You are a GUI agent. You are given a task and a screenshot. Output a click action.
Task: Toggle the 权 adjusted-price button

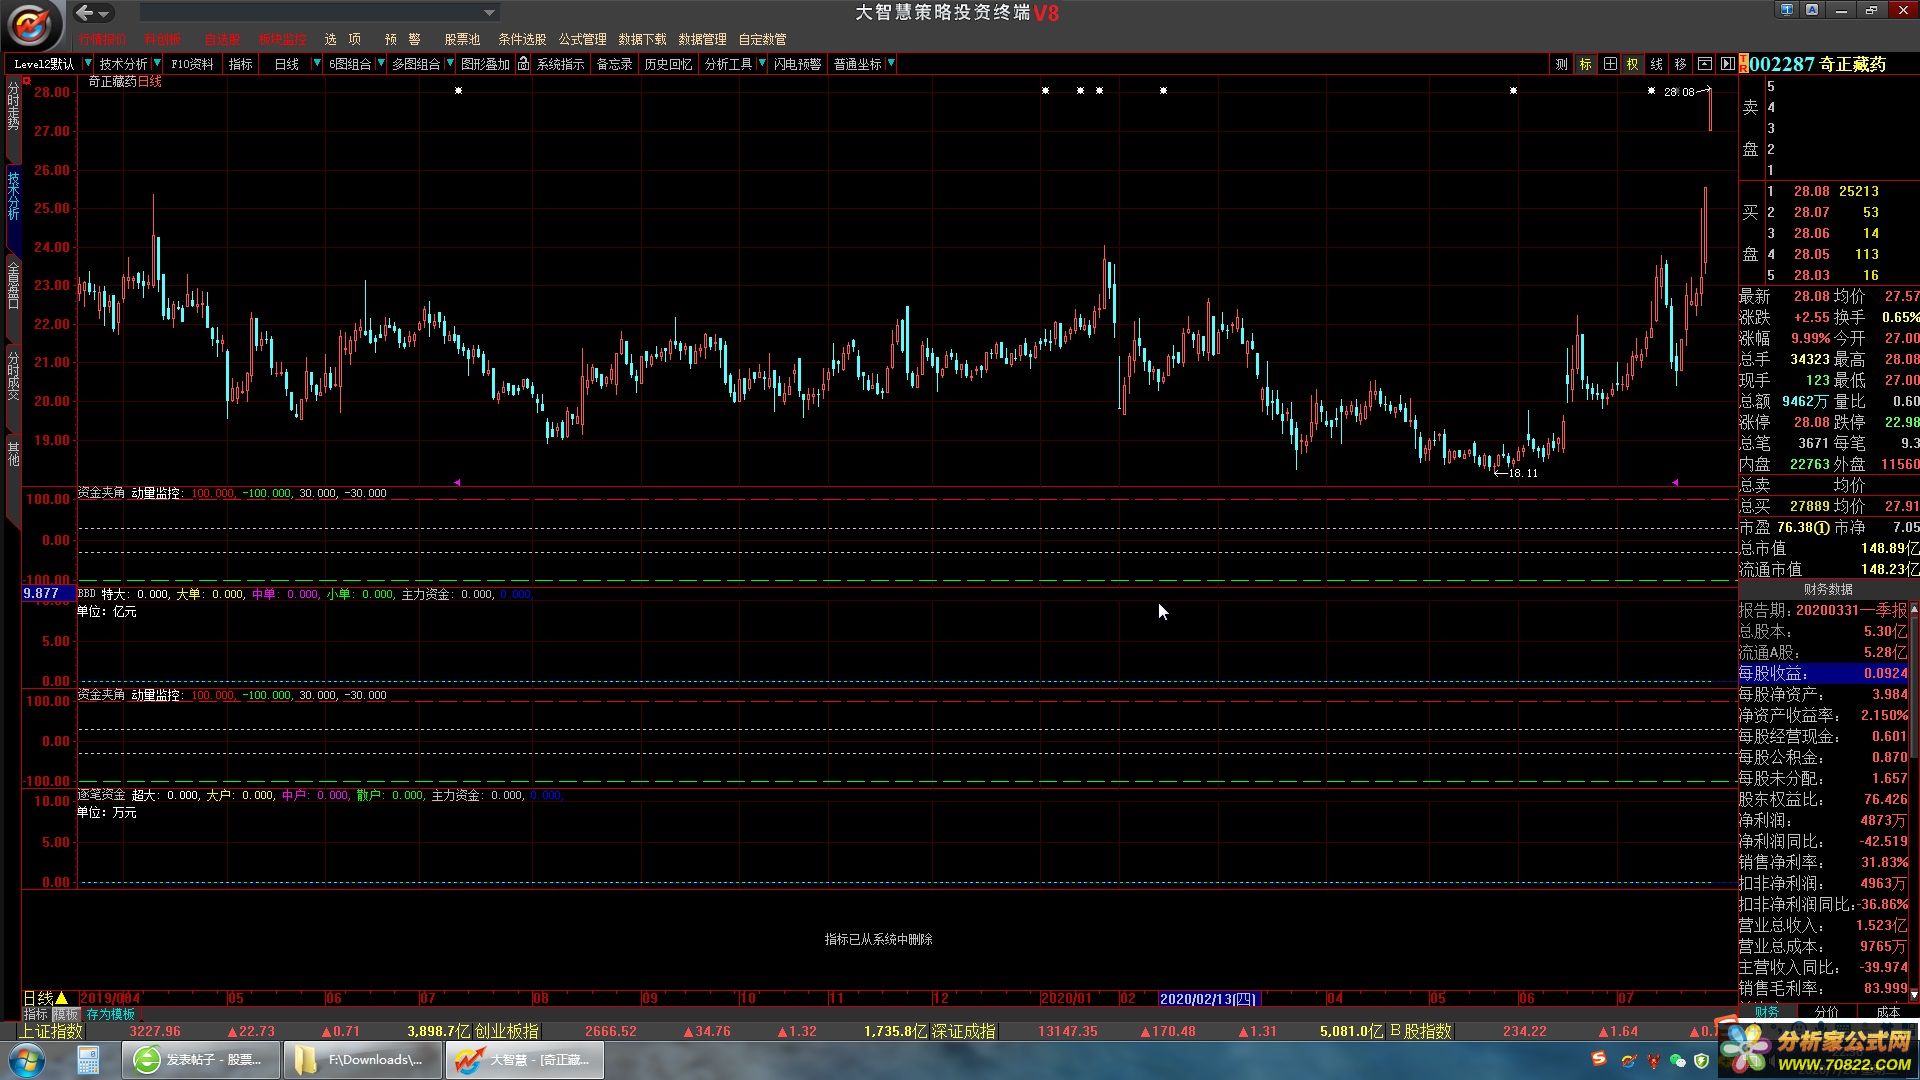pyautogui.click(x=1632, y=64)
